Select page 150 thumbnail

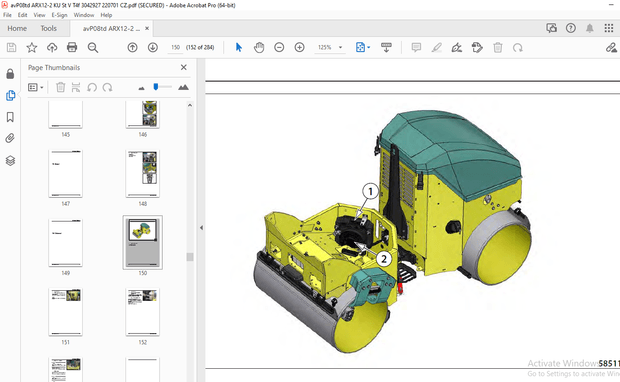click(143, 242)
